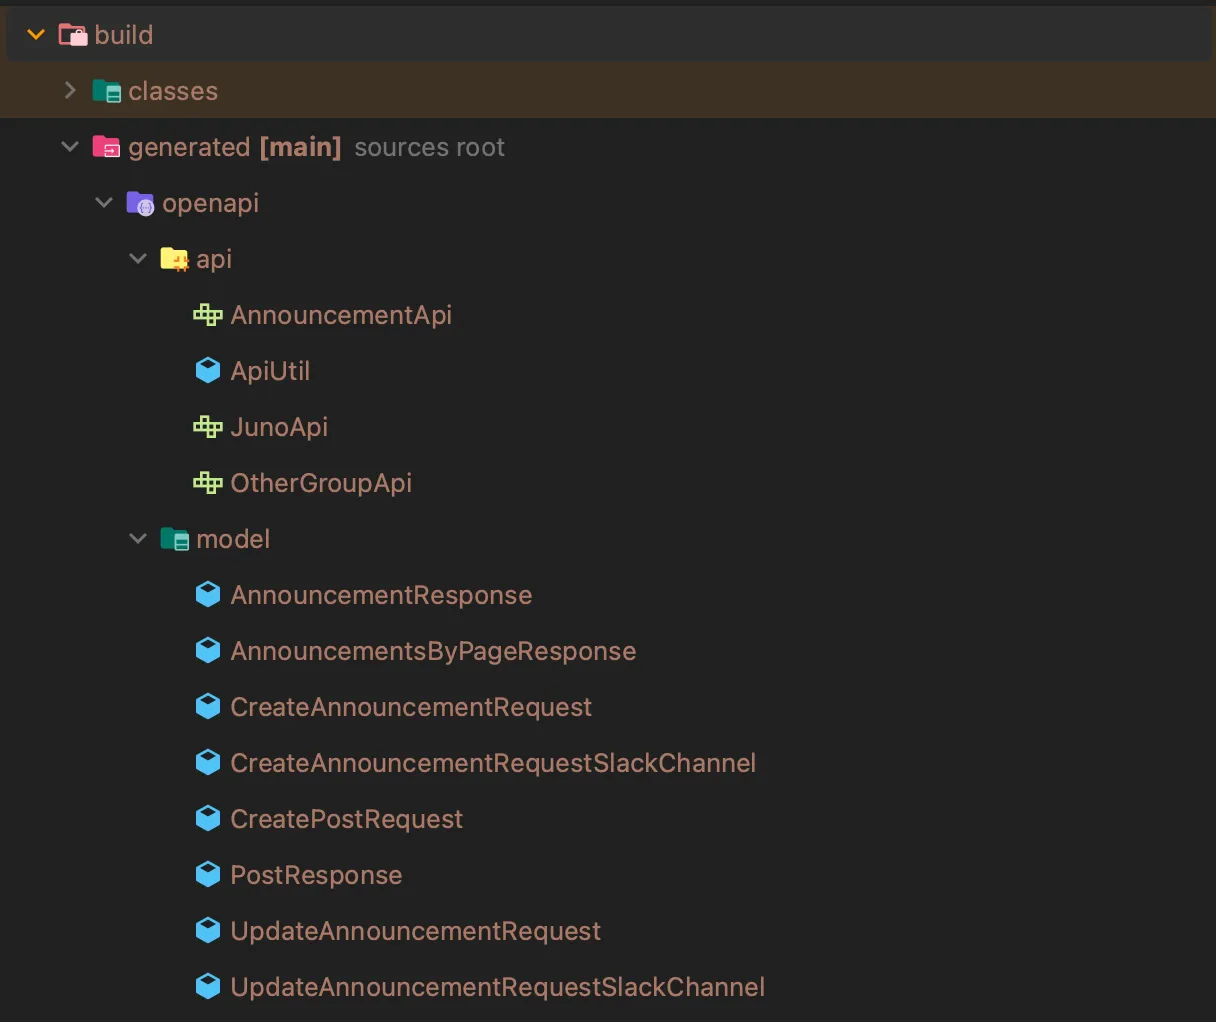
Task: Collapse the build folder chevron
Action: point(36,35)
